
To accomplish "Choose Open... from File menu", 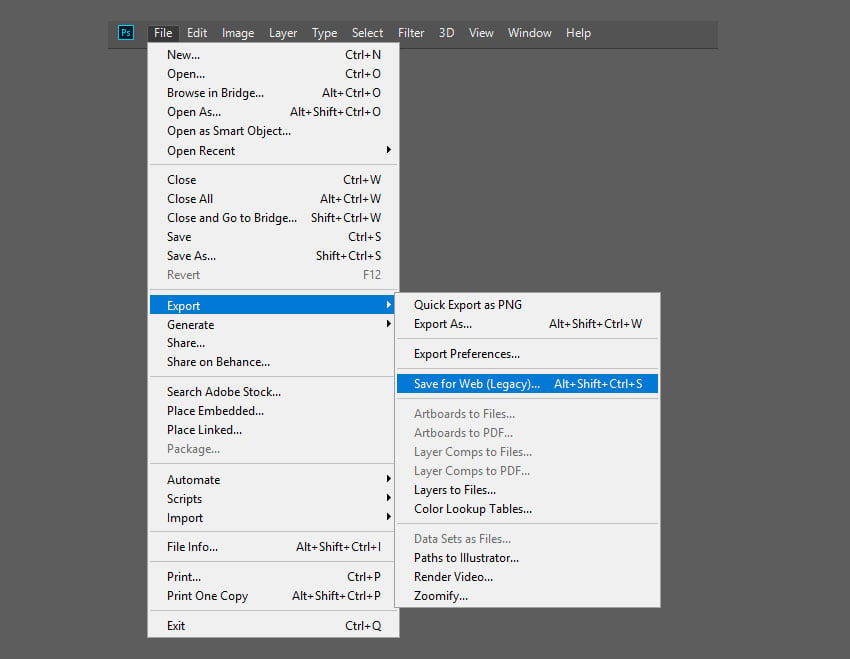I will pos(274,74).
